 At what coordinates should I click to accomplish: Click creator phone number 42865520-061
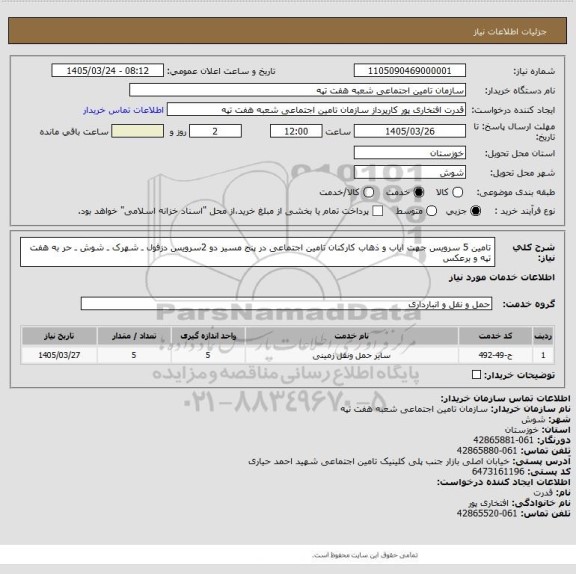[487, 513]
